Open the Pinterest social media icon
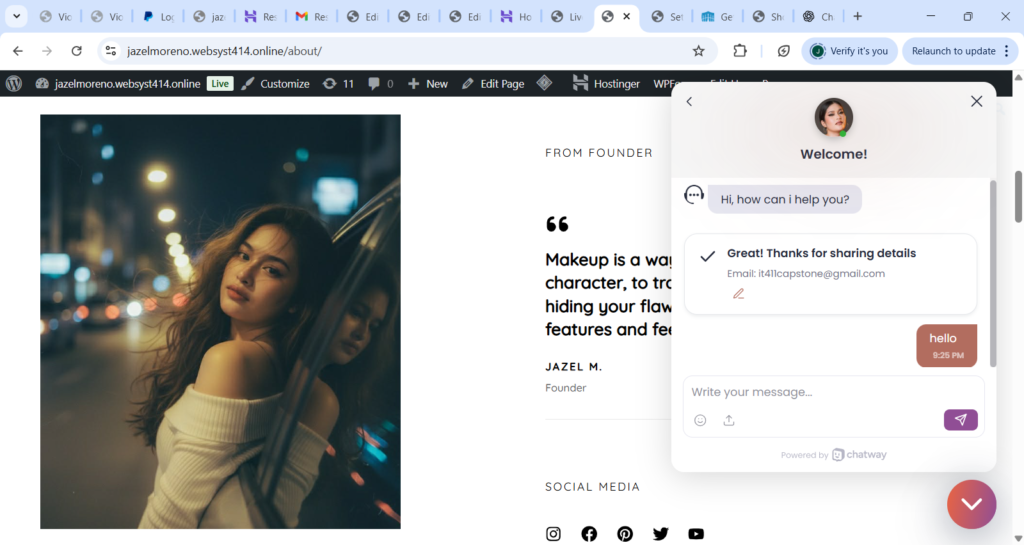The height and width of the screenshot is (545, 1024). point(625,534)
